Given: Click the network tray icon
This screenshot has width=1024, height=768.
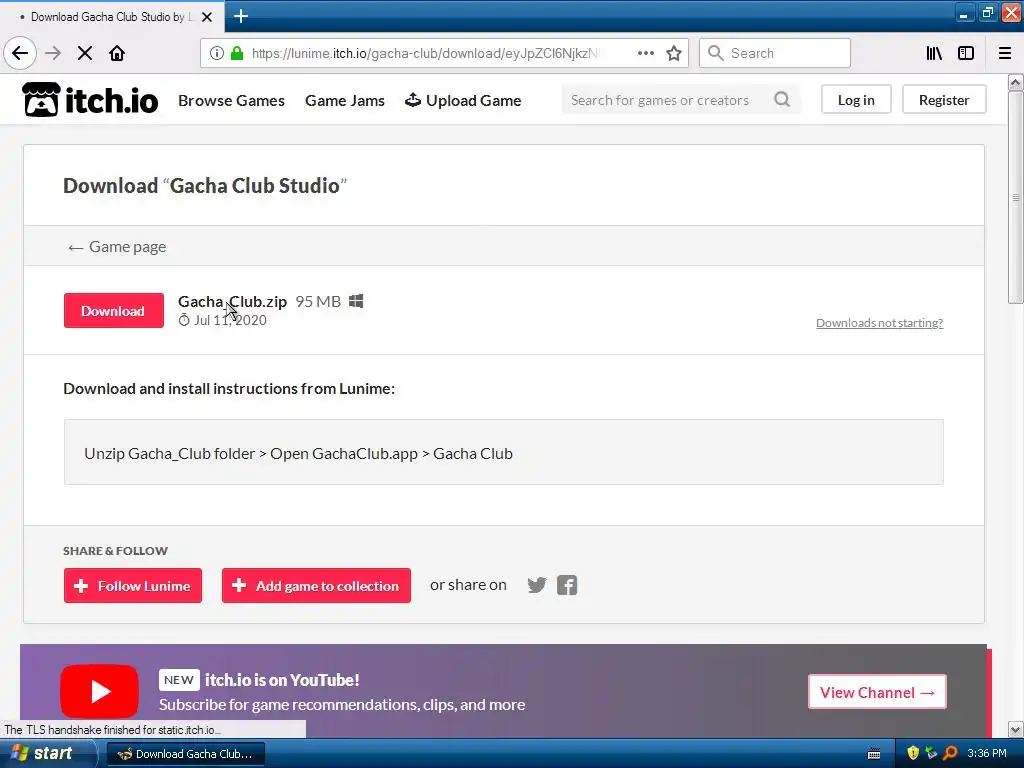Looking at the screenshot, I should point(931,753).
